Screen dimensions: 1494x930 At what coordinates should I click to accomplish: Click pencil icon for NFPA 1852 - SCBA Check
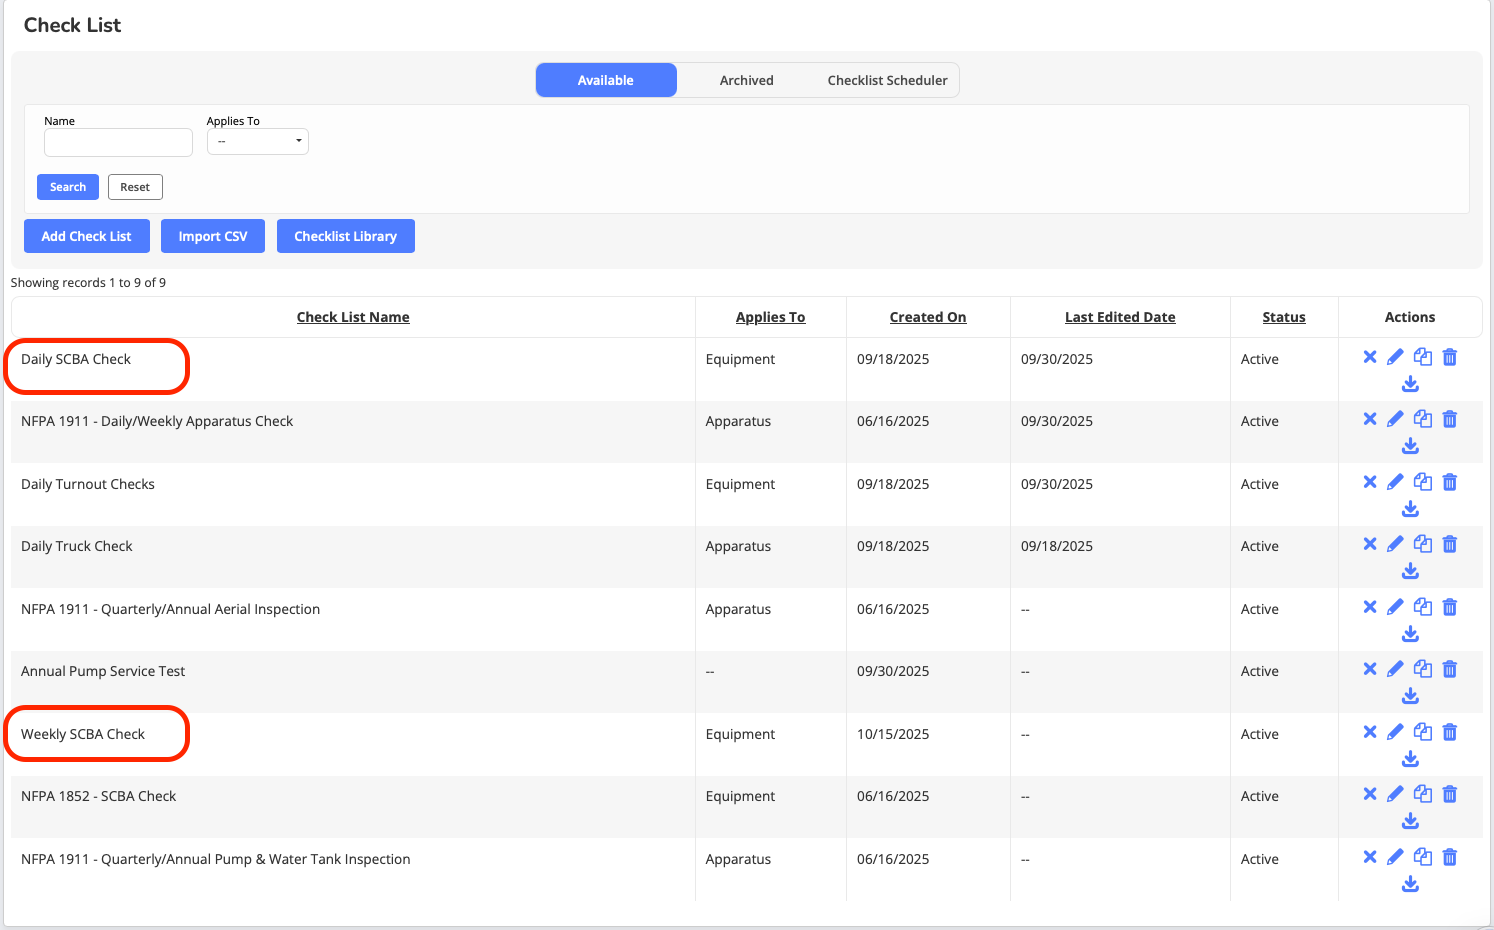tap(1395, 794)
